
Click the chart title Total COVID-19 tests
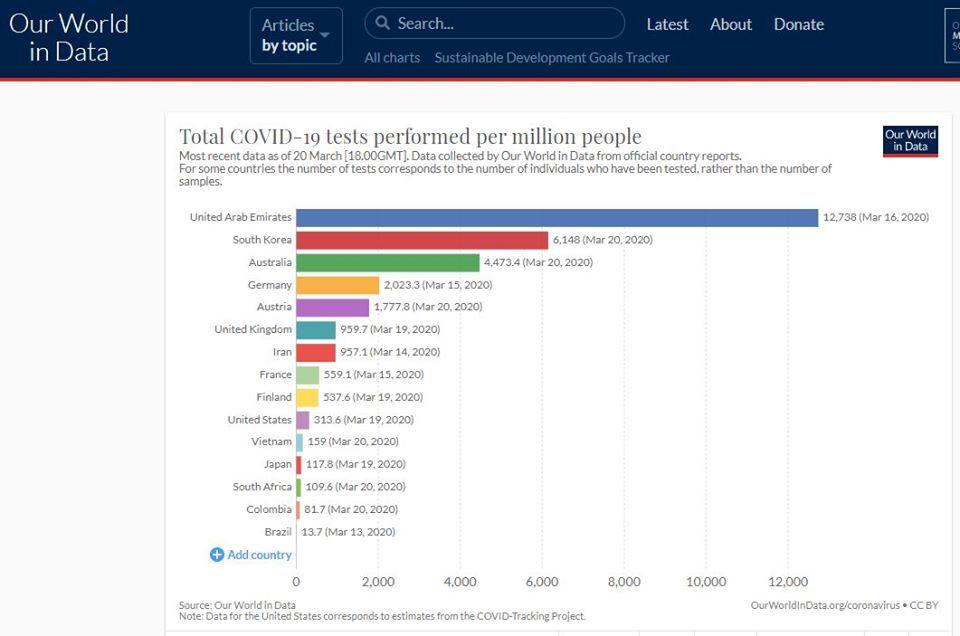tap(410, 136)
